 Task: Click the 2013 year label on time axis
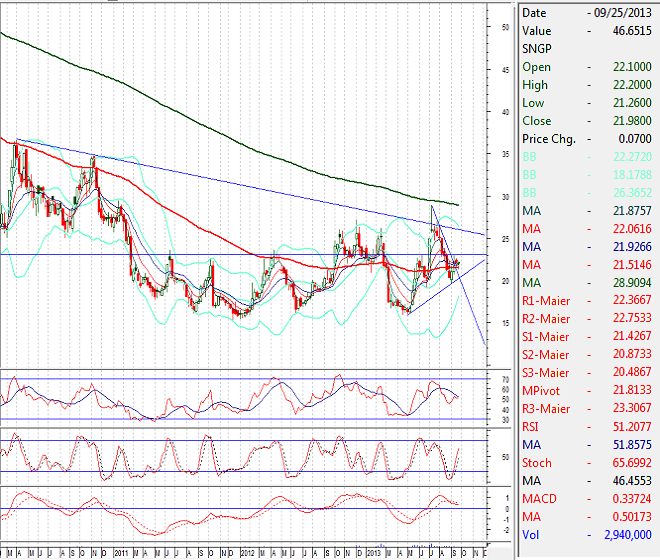tap(374, 552)
